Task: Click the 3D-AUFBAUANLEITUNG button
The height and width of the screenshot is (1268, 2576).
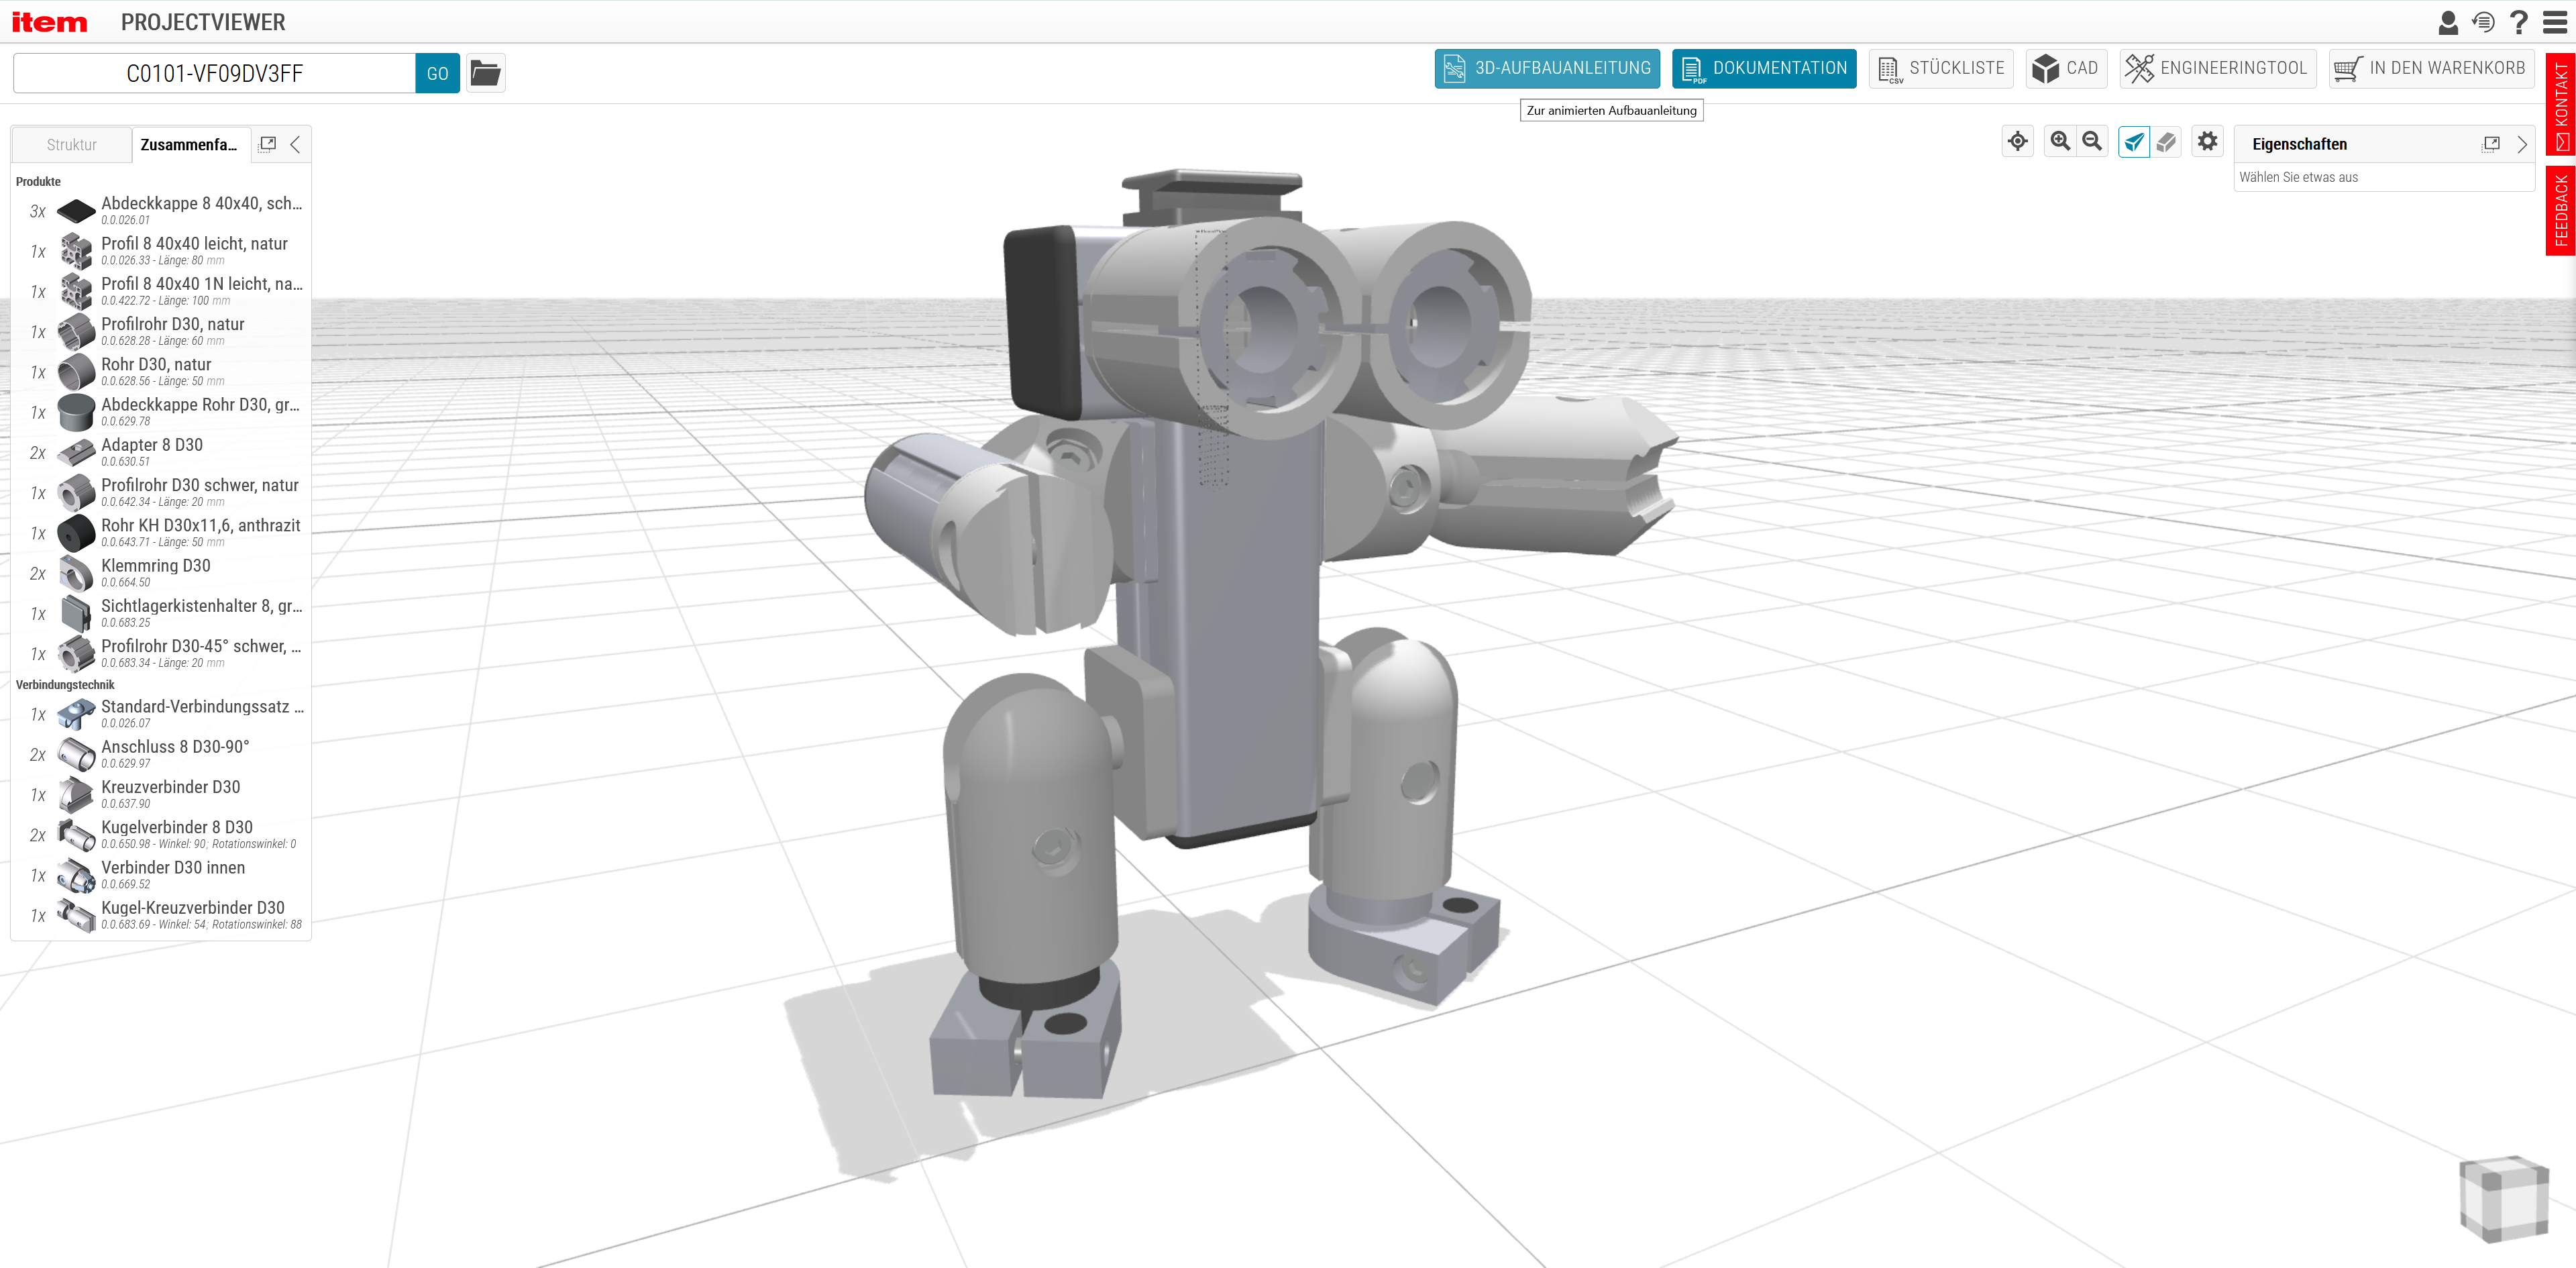Action: point(1546,68)
